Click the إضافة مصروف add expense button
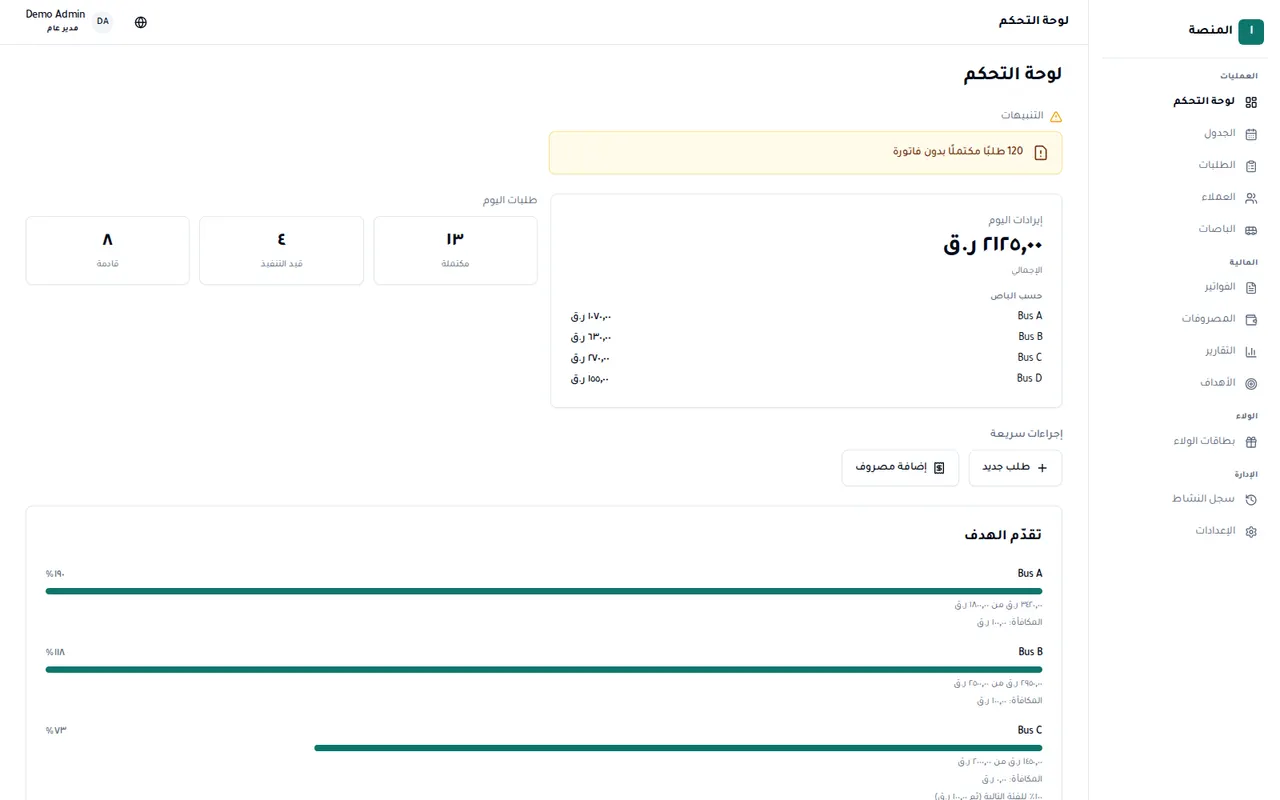 pos(900,468)
